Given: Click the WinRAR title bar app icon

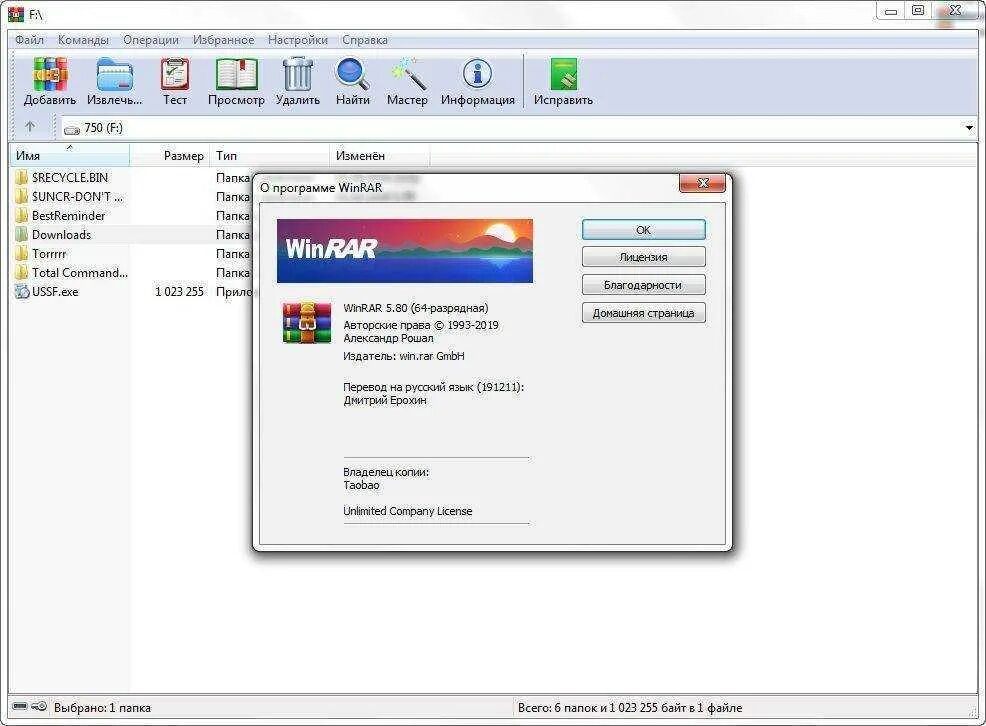Looking at the screenshot, I should tap(16, 13).
